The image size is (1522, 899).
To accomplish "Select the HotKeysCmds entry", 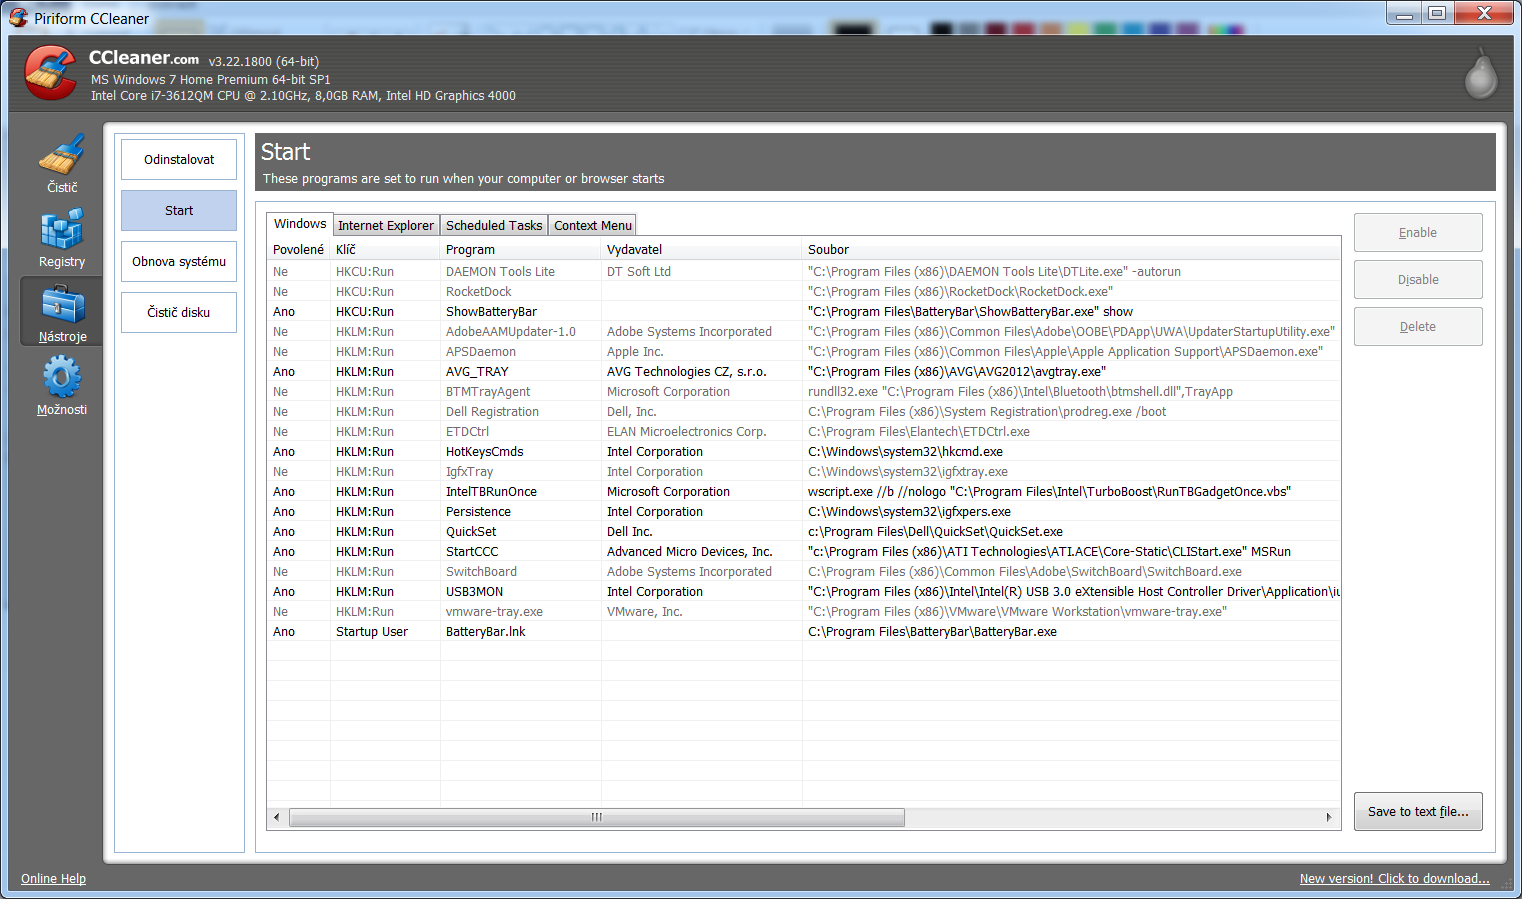I will [804, 452].
